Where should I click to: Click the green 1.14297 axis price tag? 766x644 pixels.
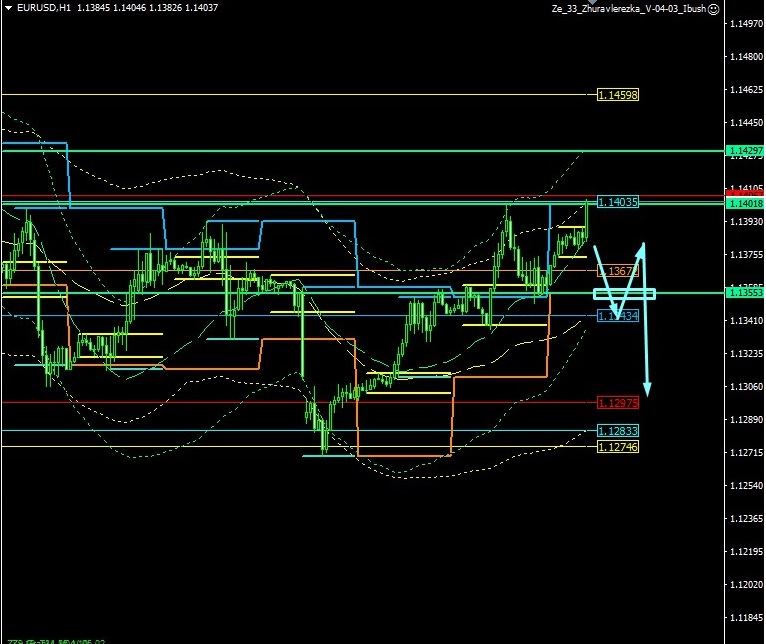pos(745,151)
